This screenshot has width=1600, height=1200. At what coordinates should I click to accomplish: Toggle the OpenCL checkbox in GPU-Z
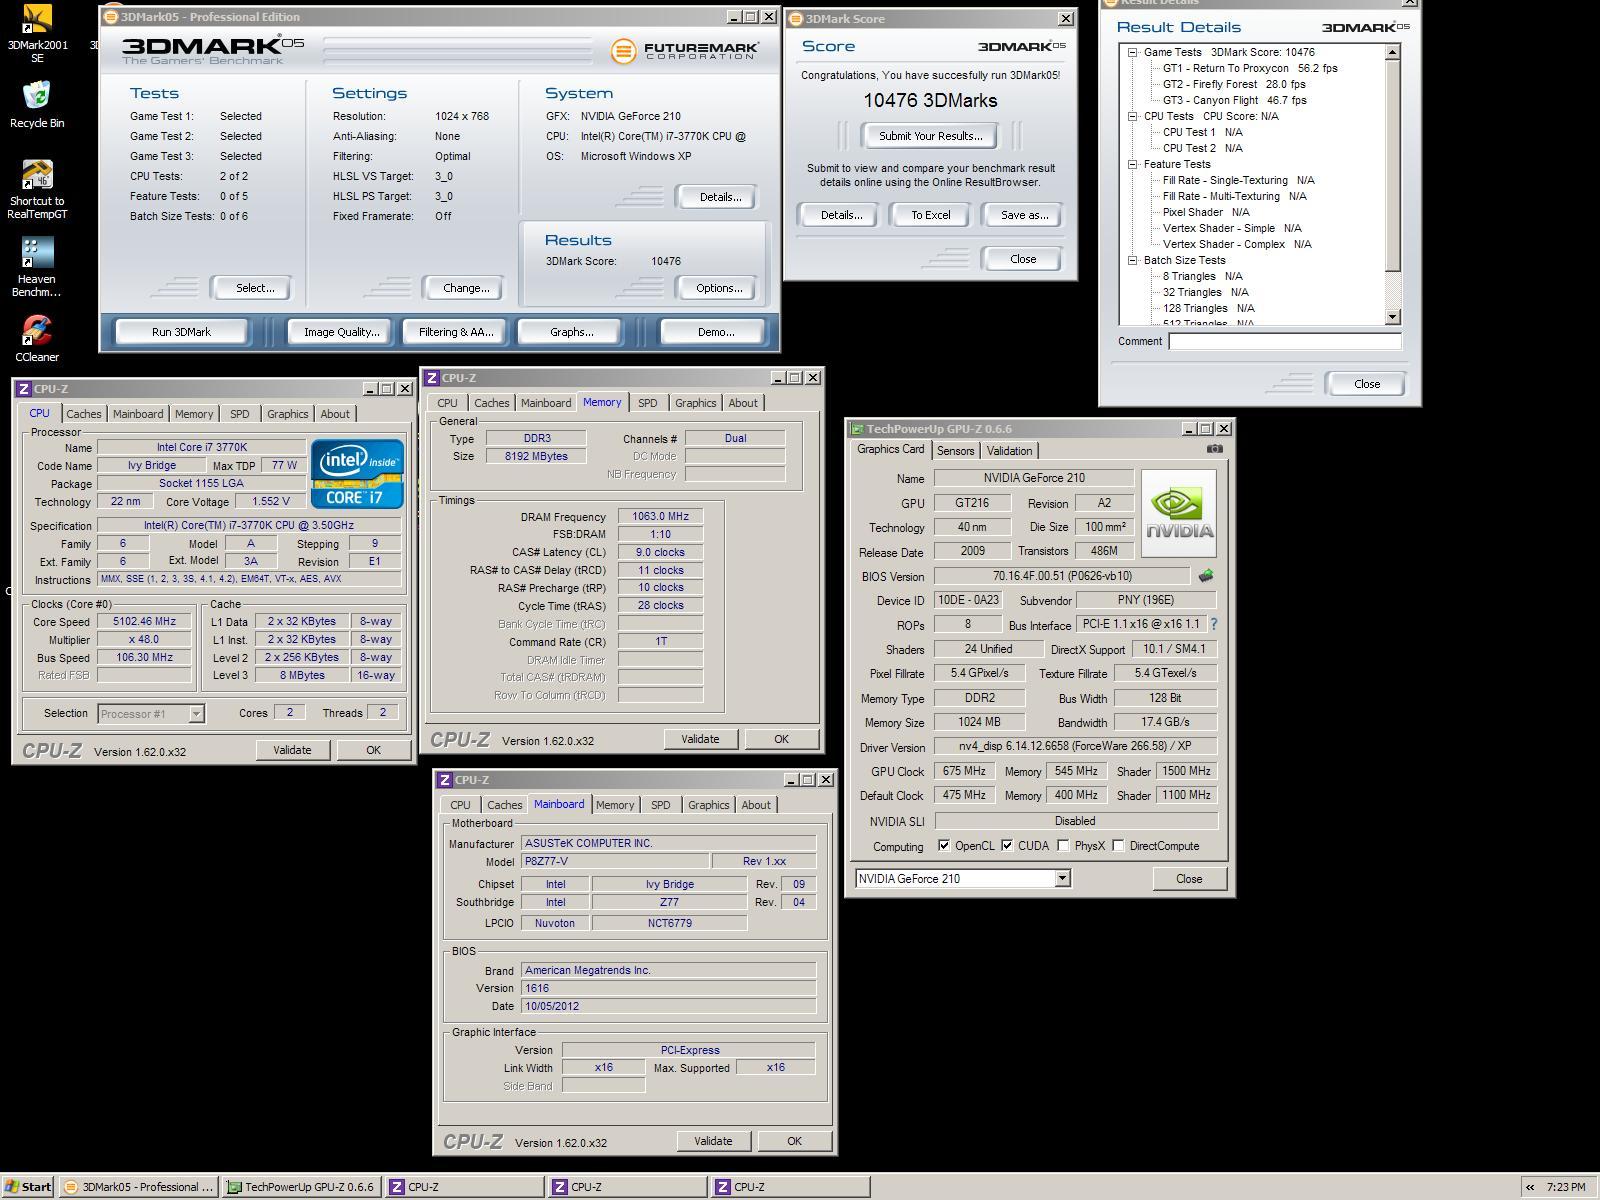pyautogui.click(x=944, y=846)
